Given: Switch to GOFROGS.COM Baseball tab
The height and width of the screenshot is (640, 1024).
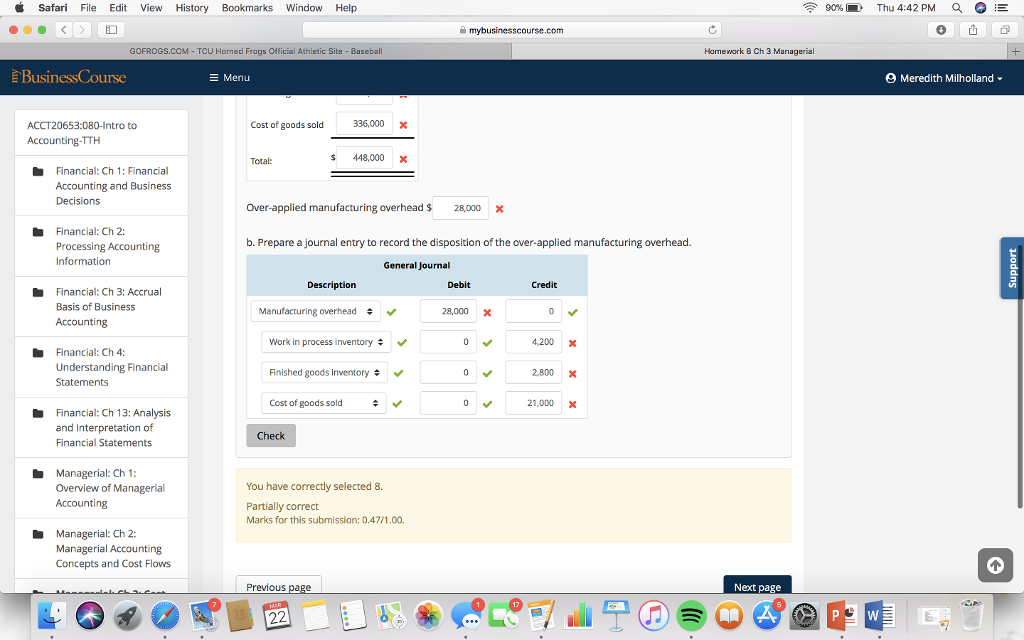Looking at the screenshot, I should coord(256,51).
